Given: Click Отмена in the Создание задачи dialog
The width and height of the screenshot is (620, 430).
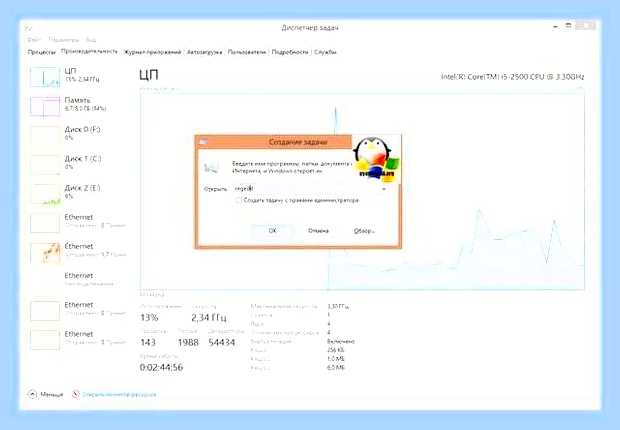Looking at the screenshot, I should (x=318, y=231).
